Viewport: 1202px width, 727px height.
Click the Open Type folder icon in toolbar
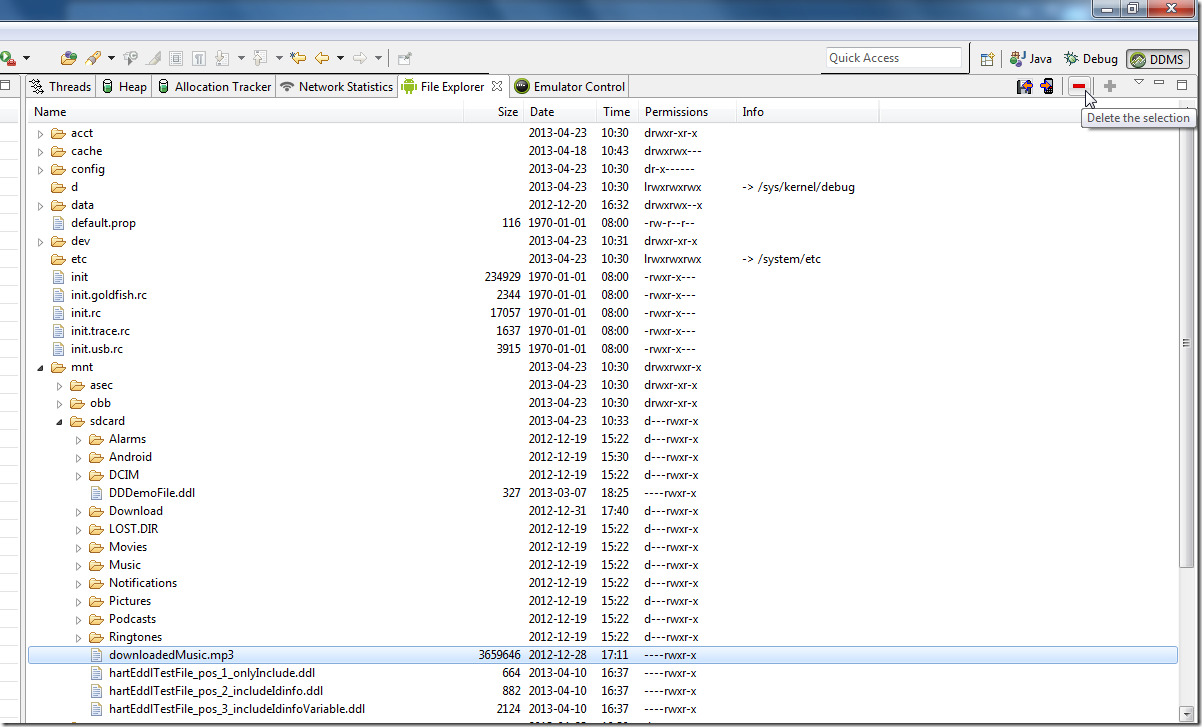69,58
